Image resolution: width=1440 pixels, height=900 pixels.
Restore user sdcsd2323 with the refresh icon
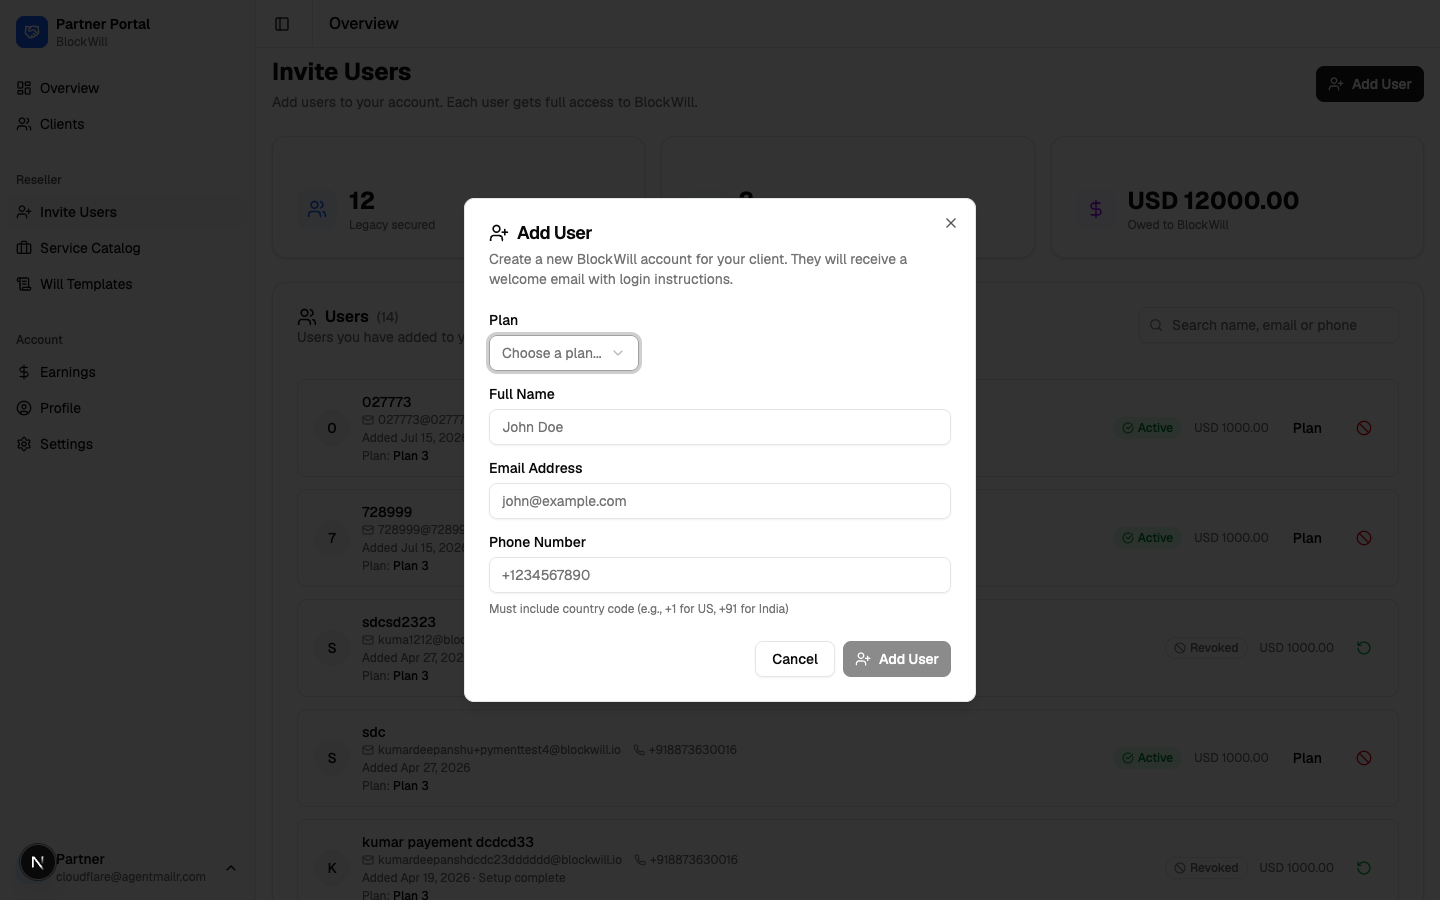coord(1364,648)
